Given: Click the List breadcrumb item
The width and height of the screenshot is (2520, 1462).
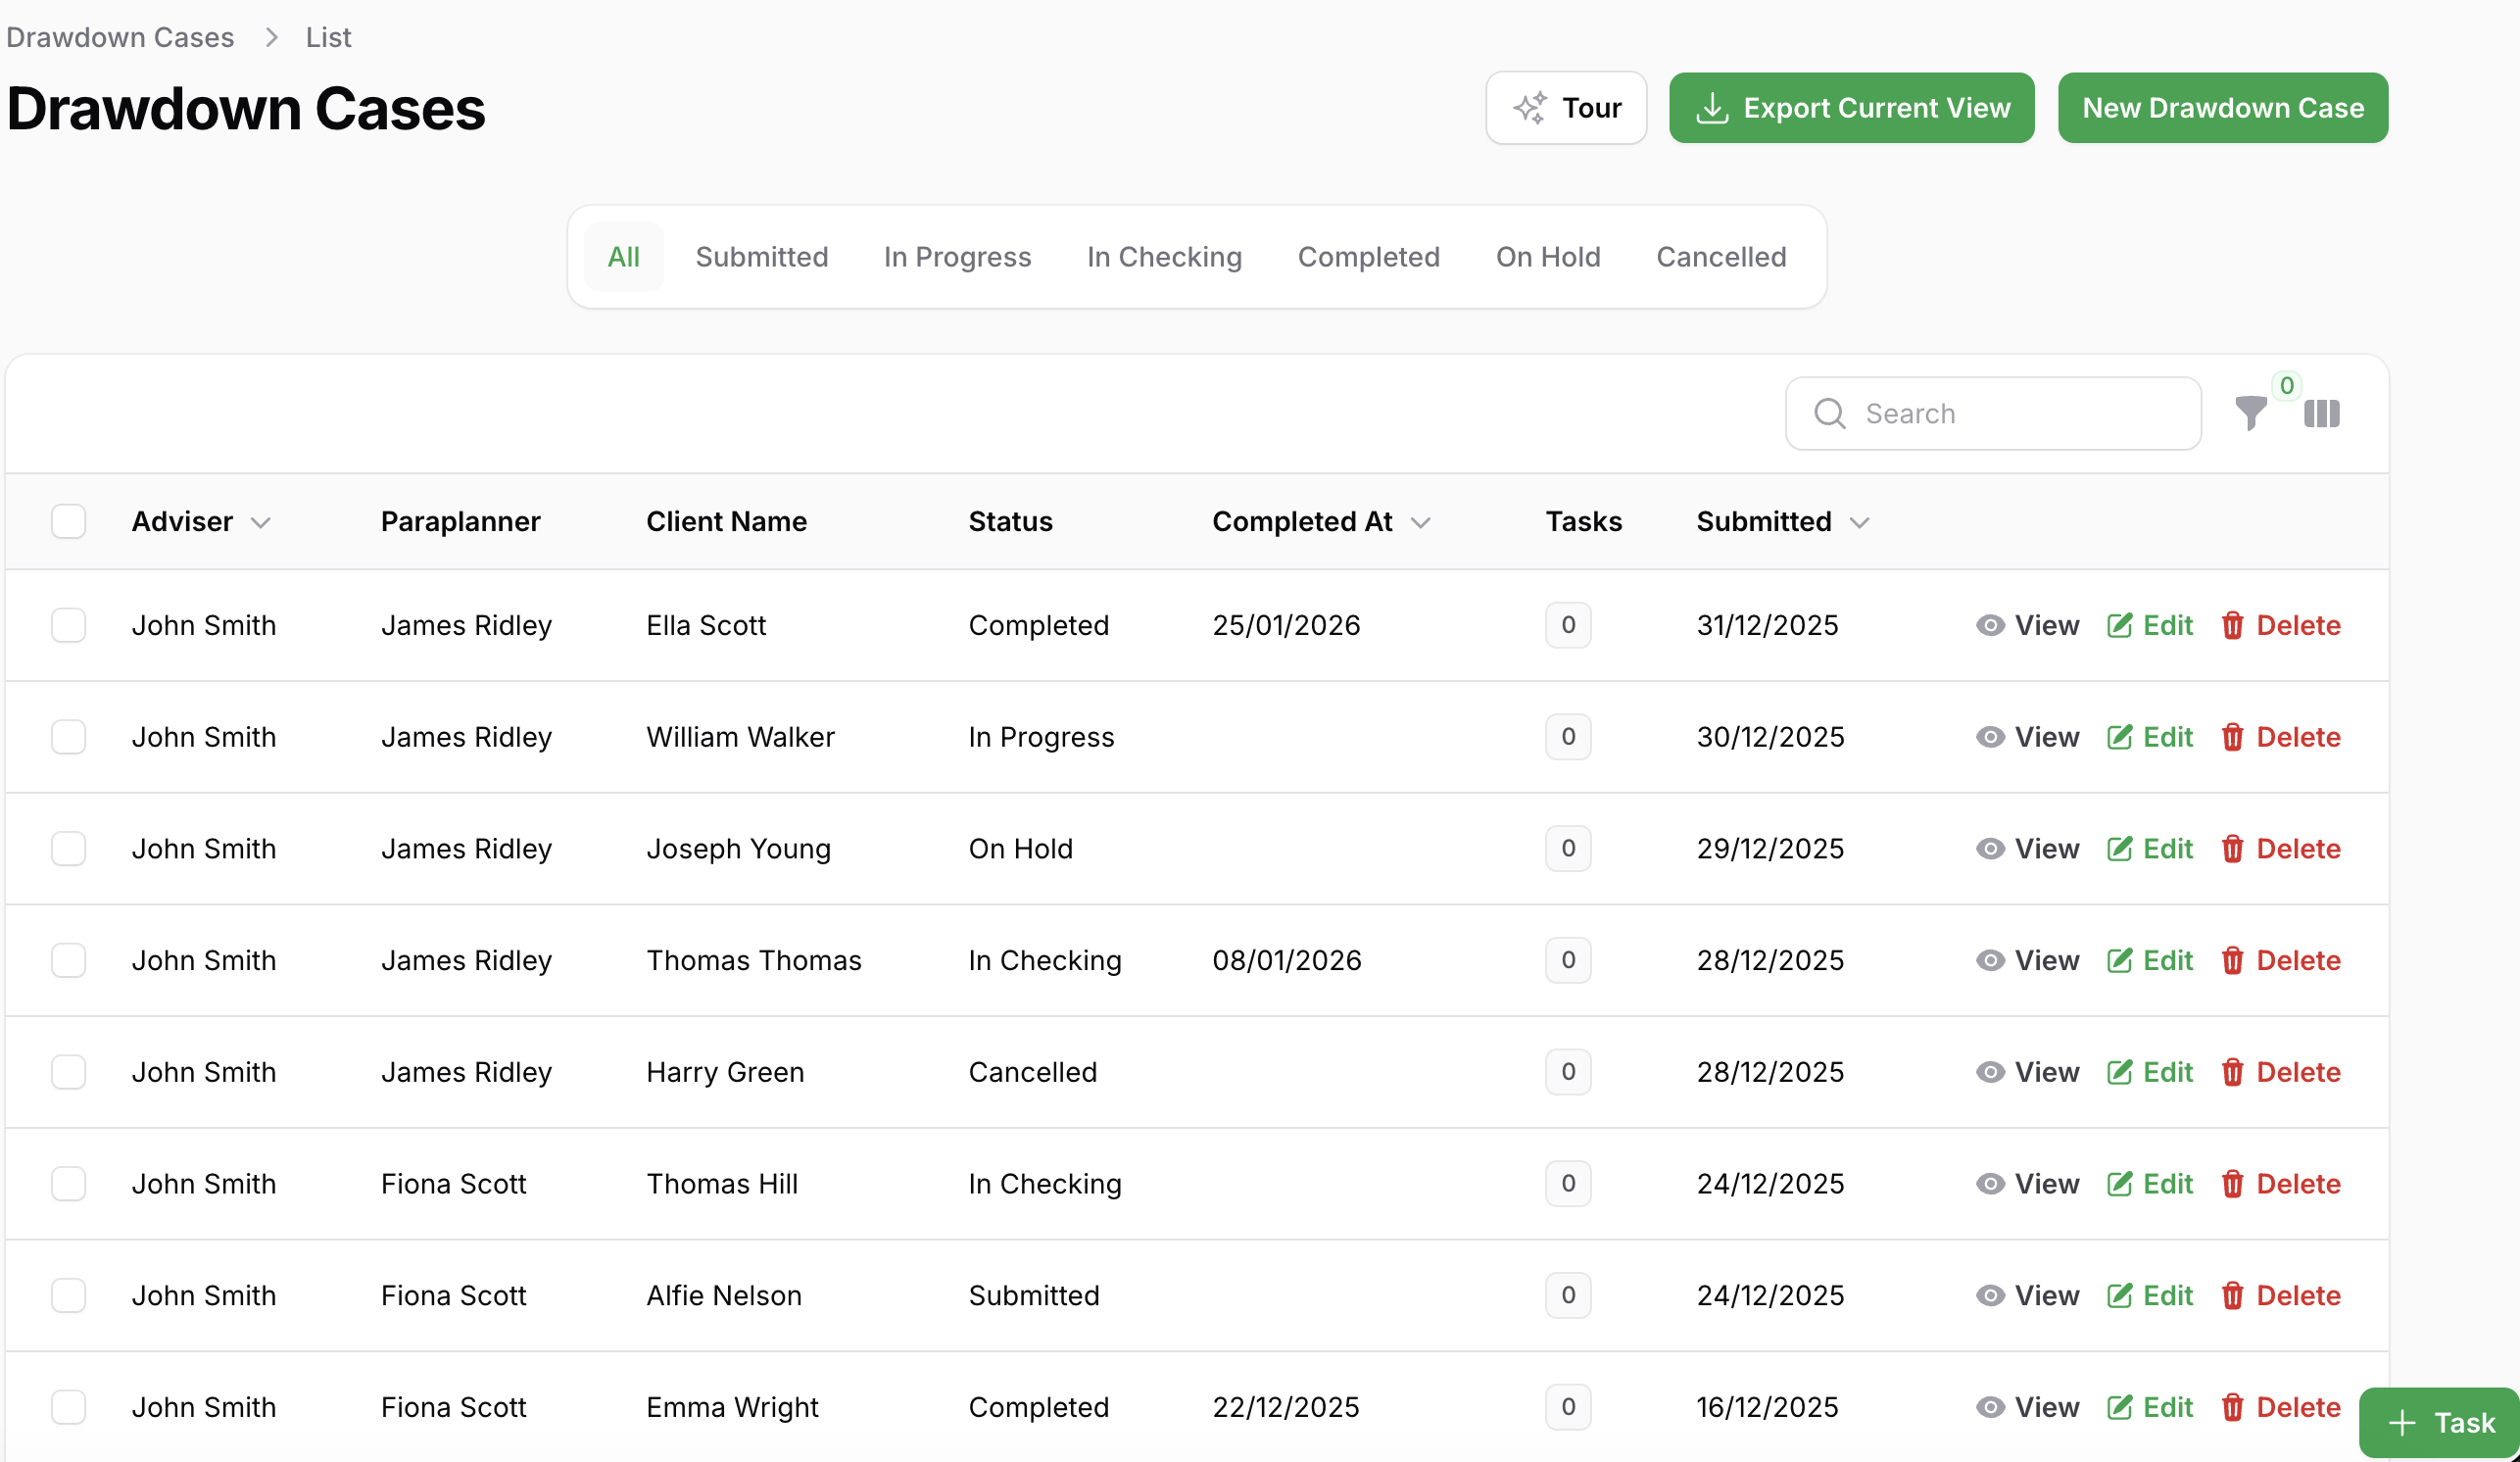Looking at the screenshot, I should point(328,37).
